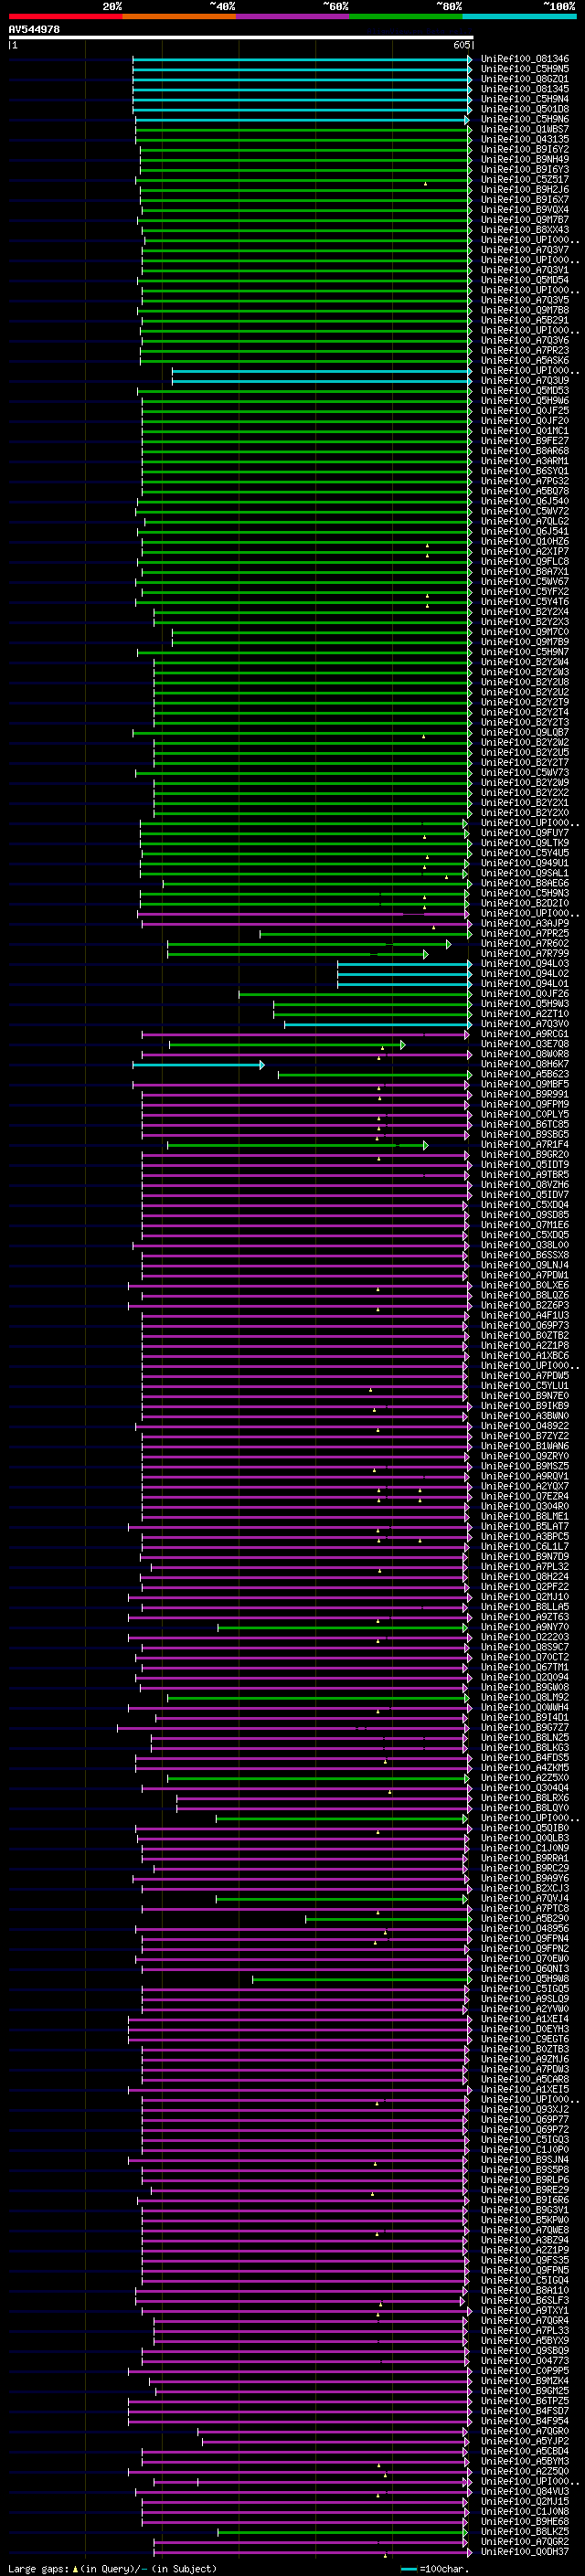Select hit UniRef100_A5YJP2
This screenshot has height=2576, width=585.
point(525,2441)
